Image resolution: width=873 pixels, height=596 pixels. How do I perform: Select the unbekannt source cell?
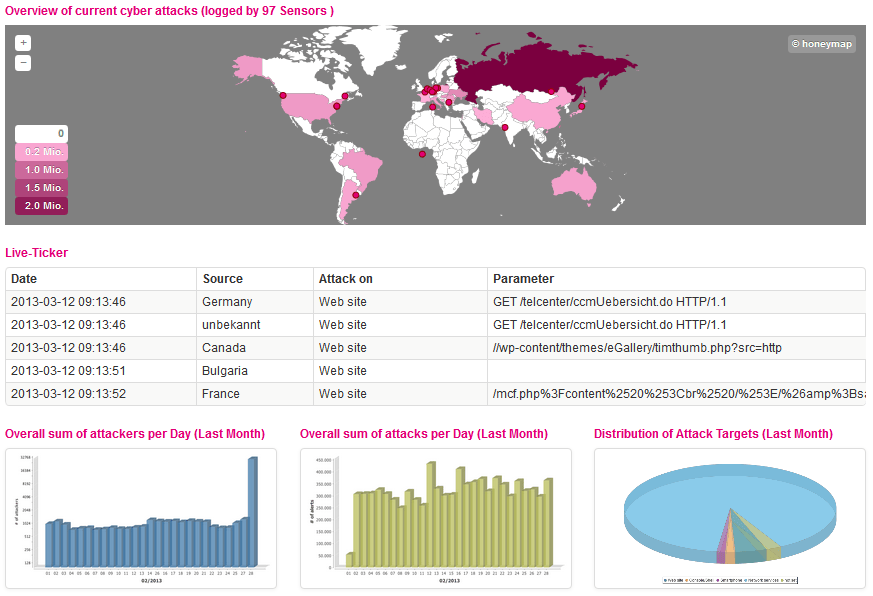(255, 325)
